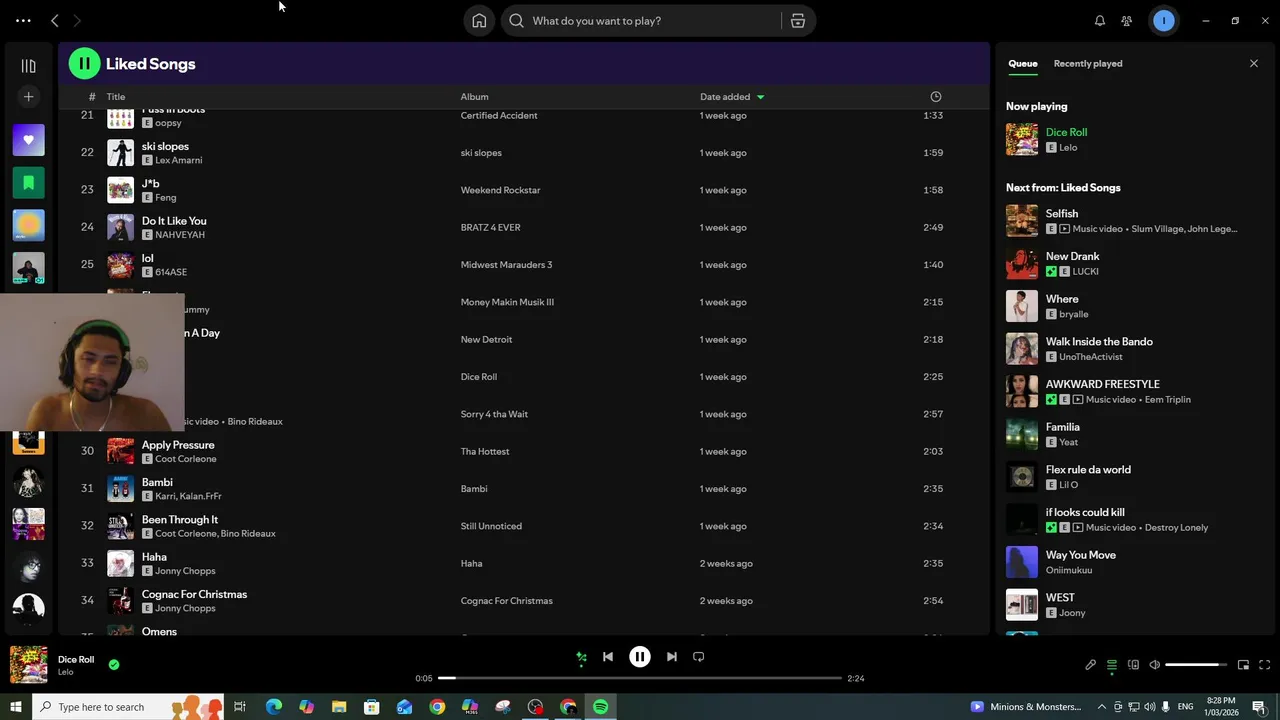This screenshot has height=720, width=1280.
Task: Skip to the next track
Action: (x=672, y=657)
